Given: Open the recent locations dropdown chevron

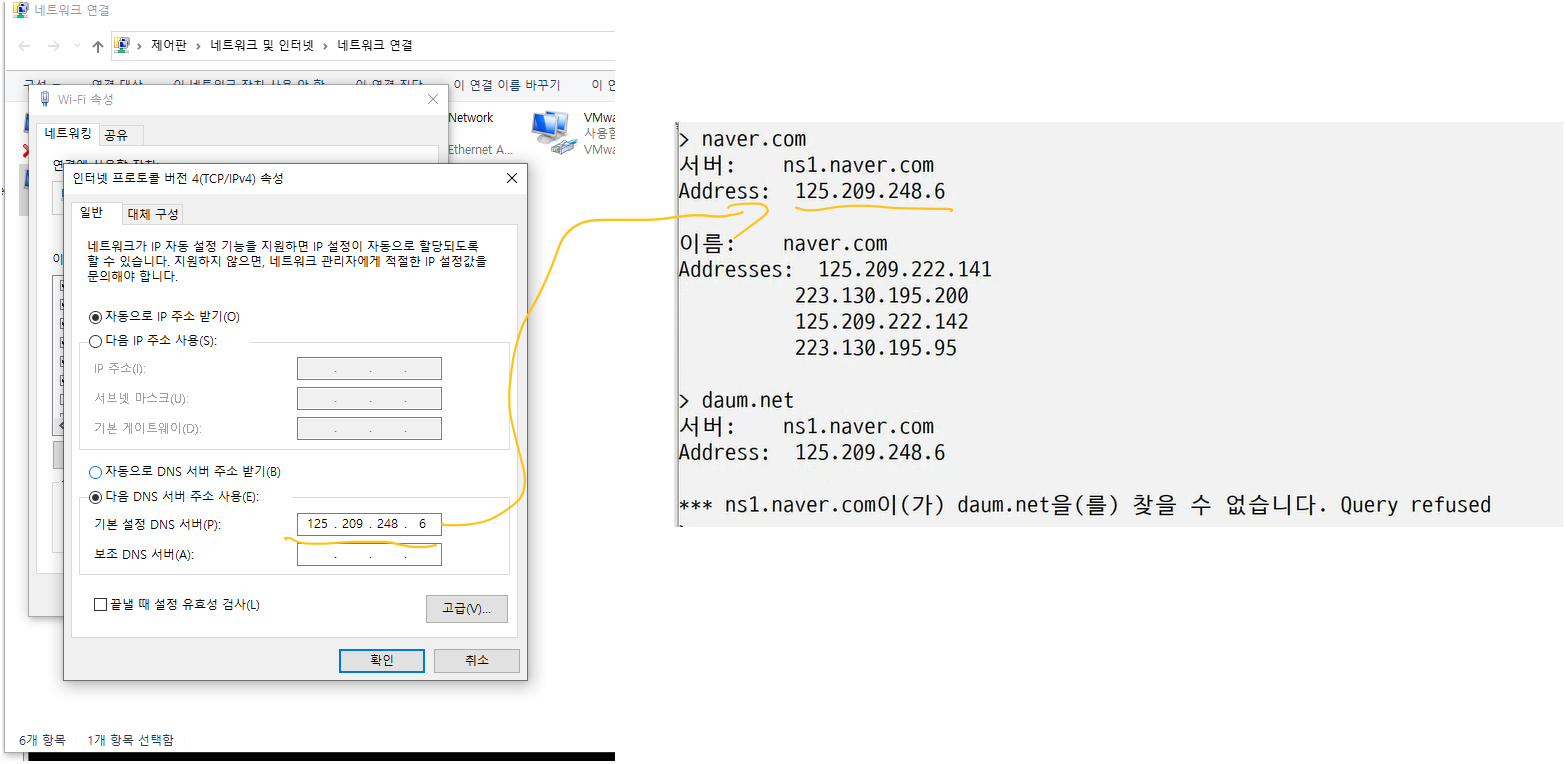Looking at the screenshot, I should (77, 46).
